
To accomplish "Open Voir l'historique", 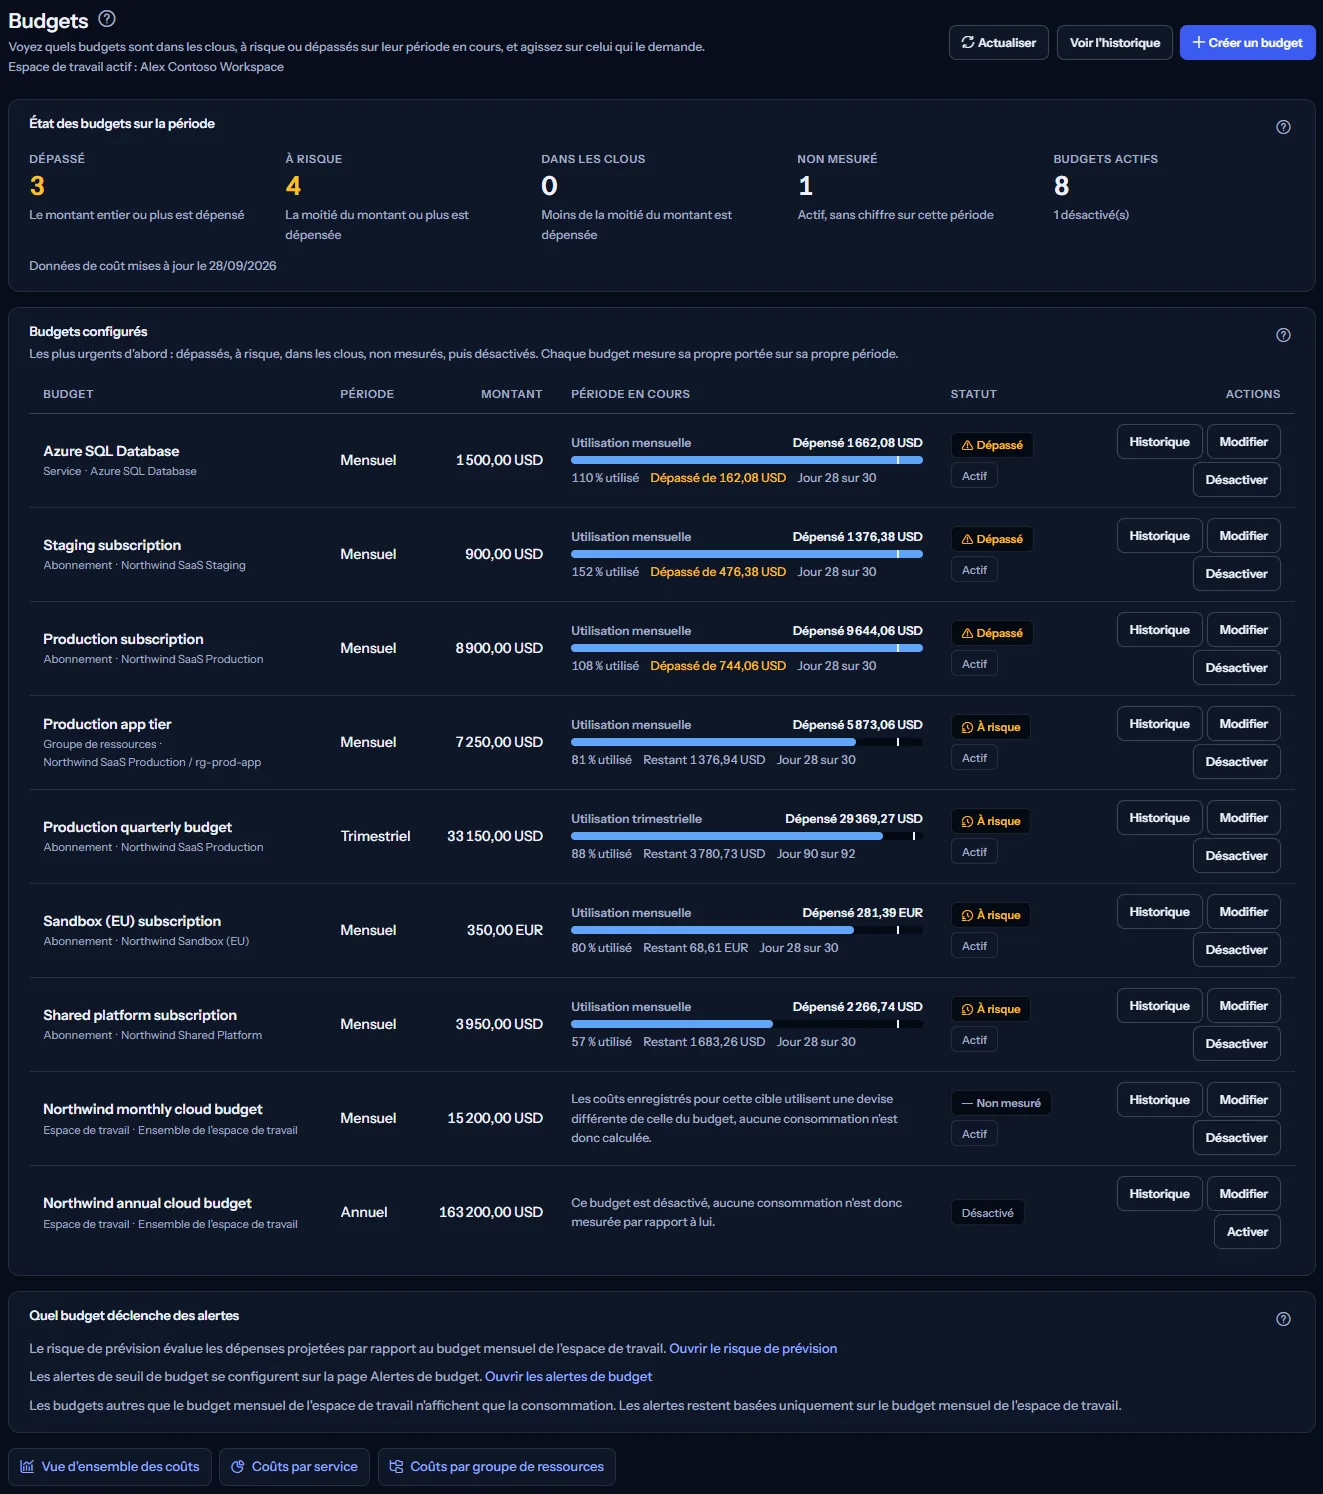I will coord(1115,43).
